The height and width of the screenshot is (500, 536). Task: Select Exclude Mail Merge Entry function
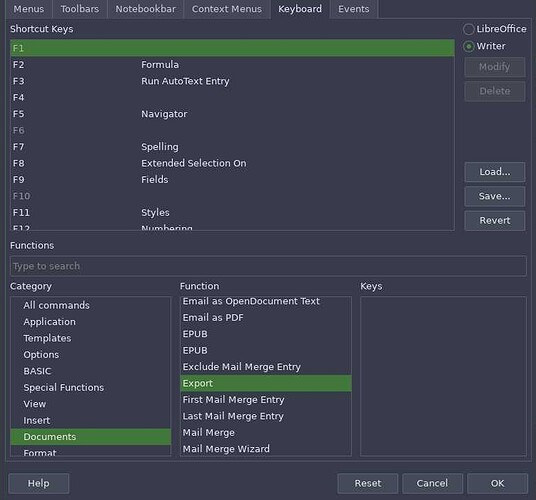coord(266,367)
